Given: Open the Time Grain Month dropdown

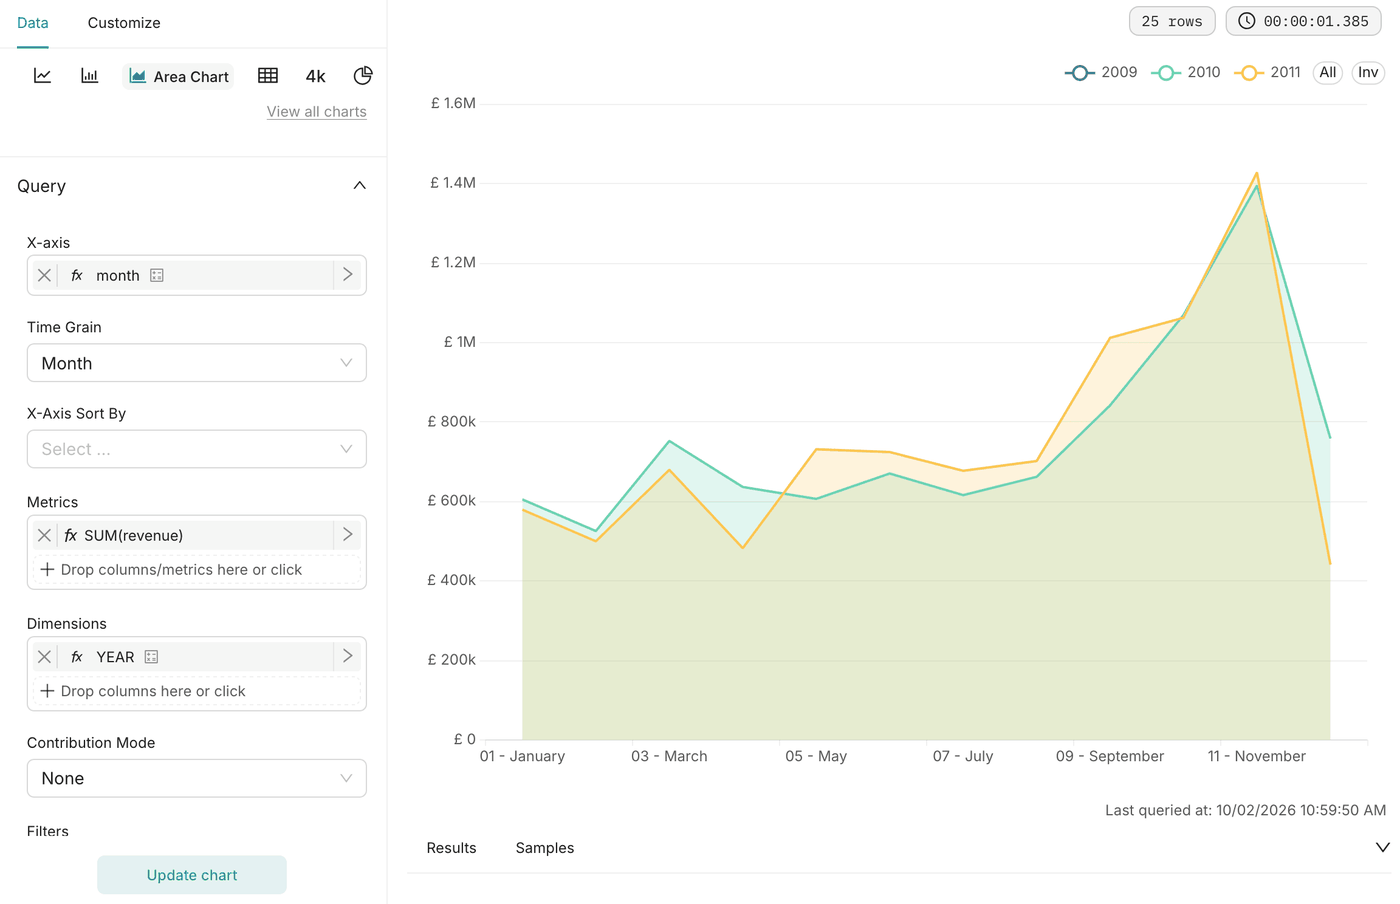Looking at the screenshot, I should coord(197,363).
